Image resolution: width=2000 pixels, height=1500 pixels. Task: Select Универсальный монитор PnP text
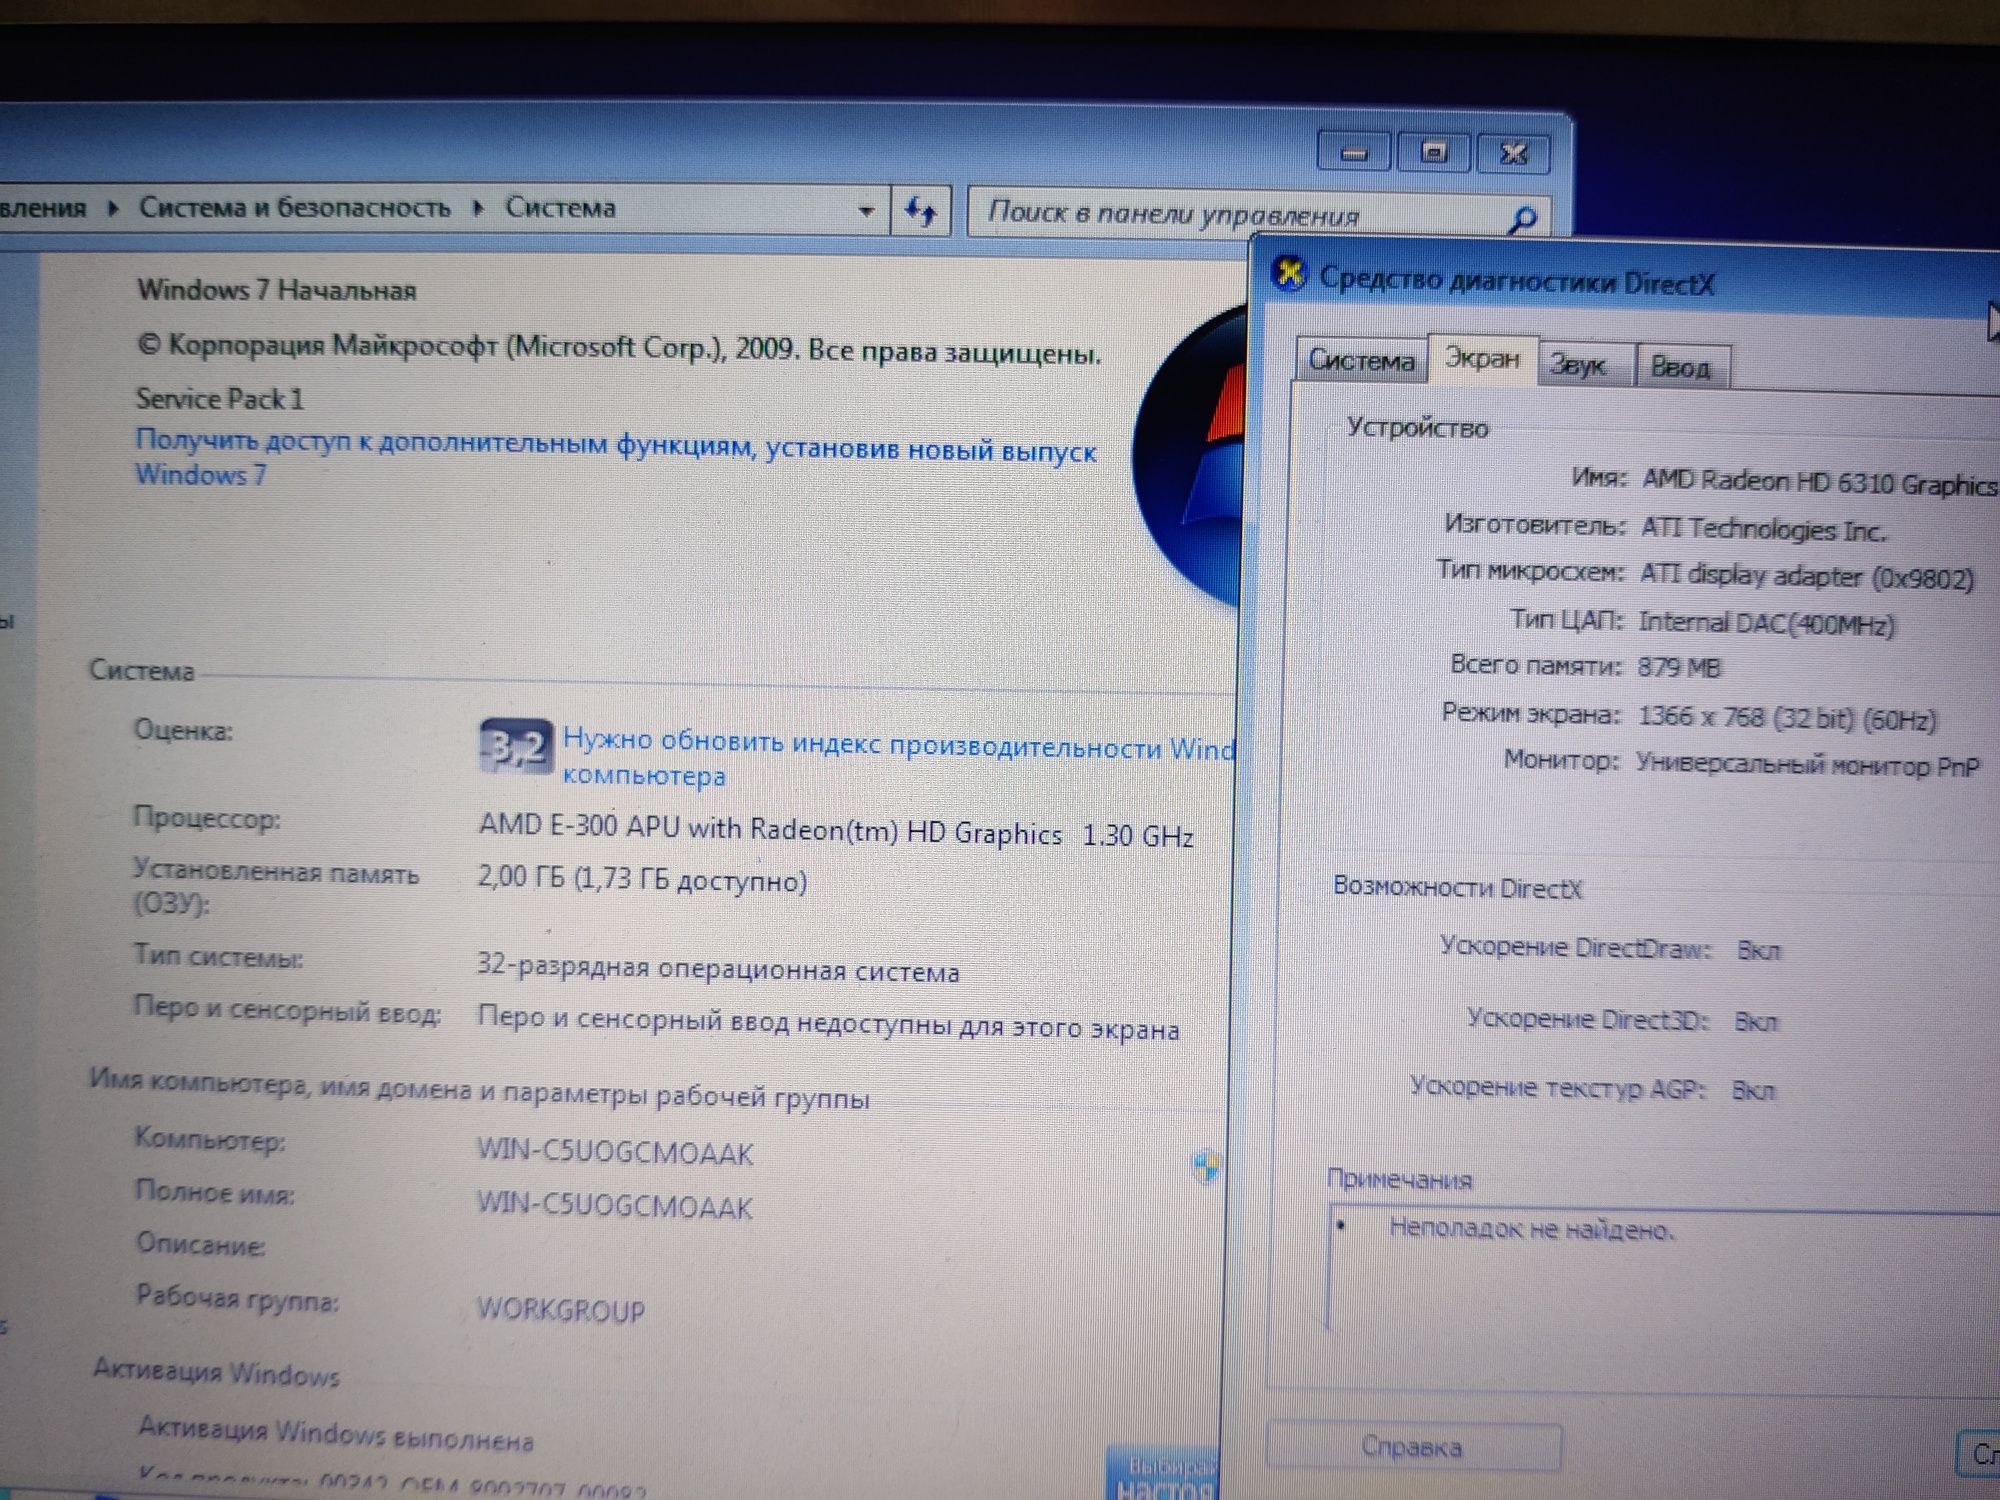1808,765
